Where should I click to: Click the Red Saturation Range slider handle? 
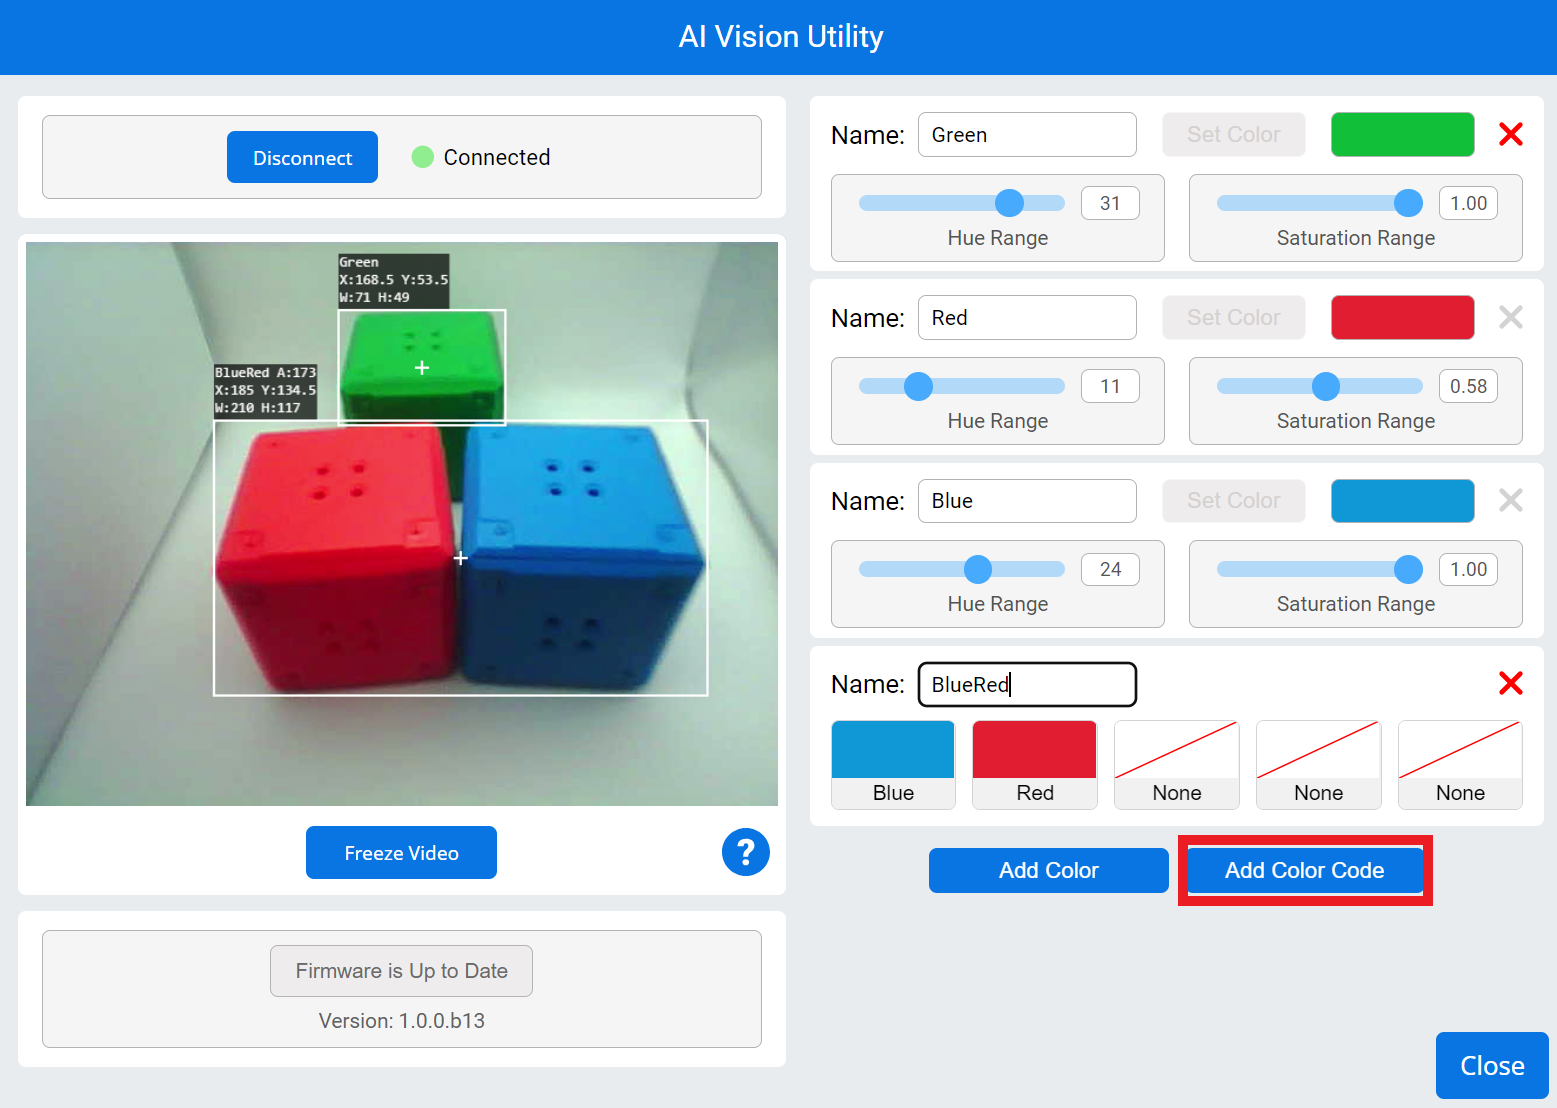1325,386
